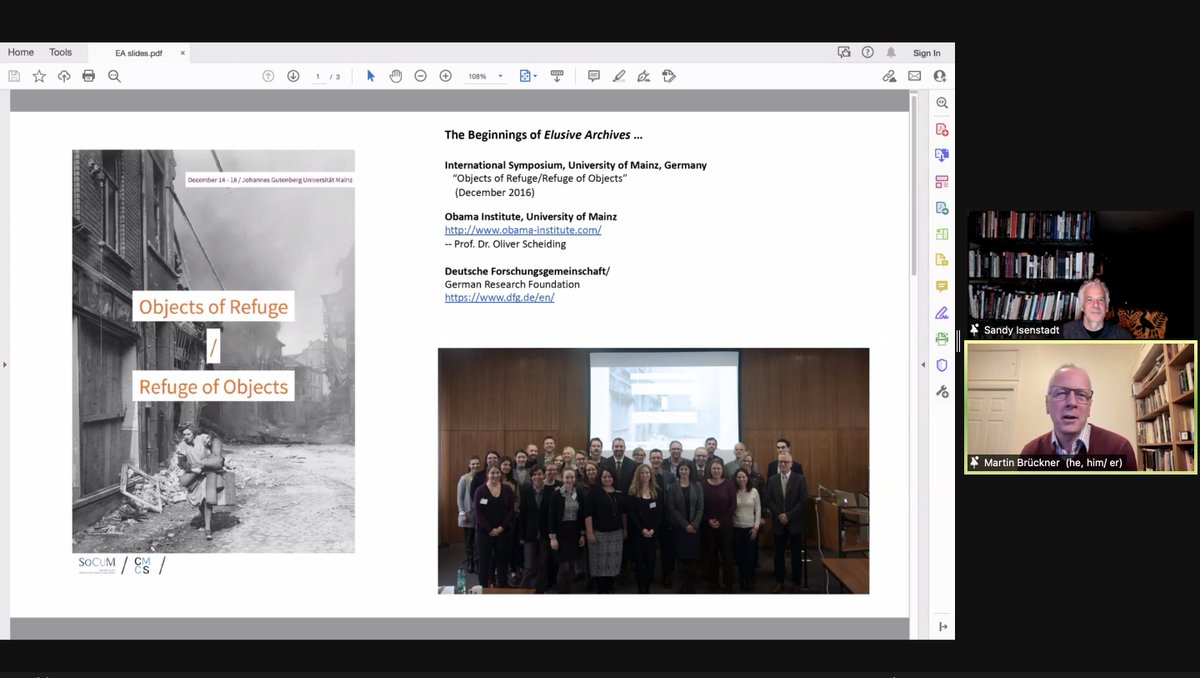Save the PDF with the floppy disk icon
The width and height of the screenshot is (1200, 678).
click(x=14, y=76)
